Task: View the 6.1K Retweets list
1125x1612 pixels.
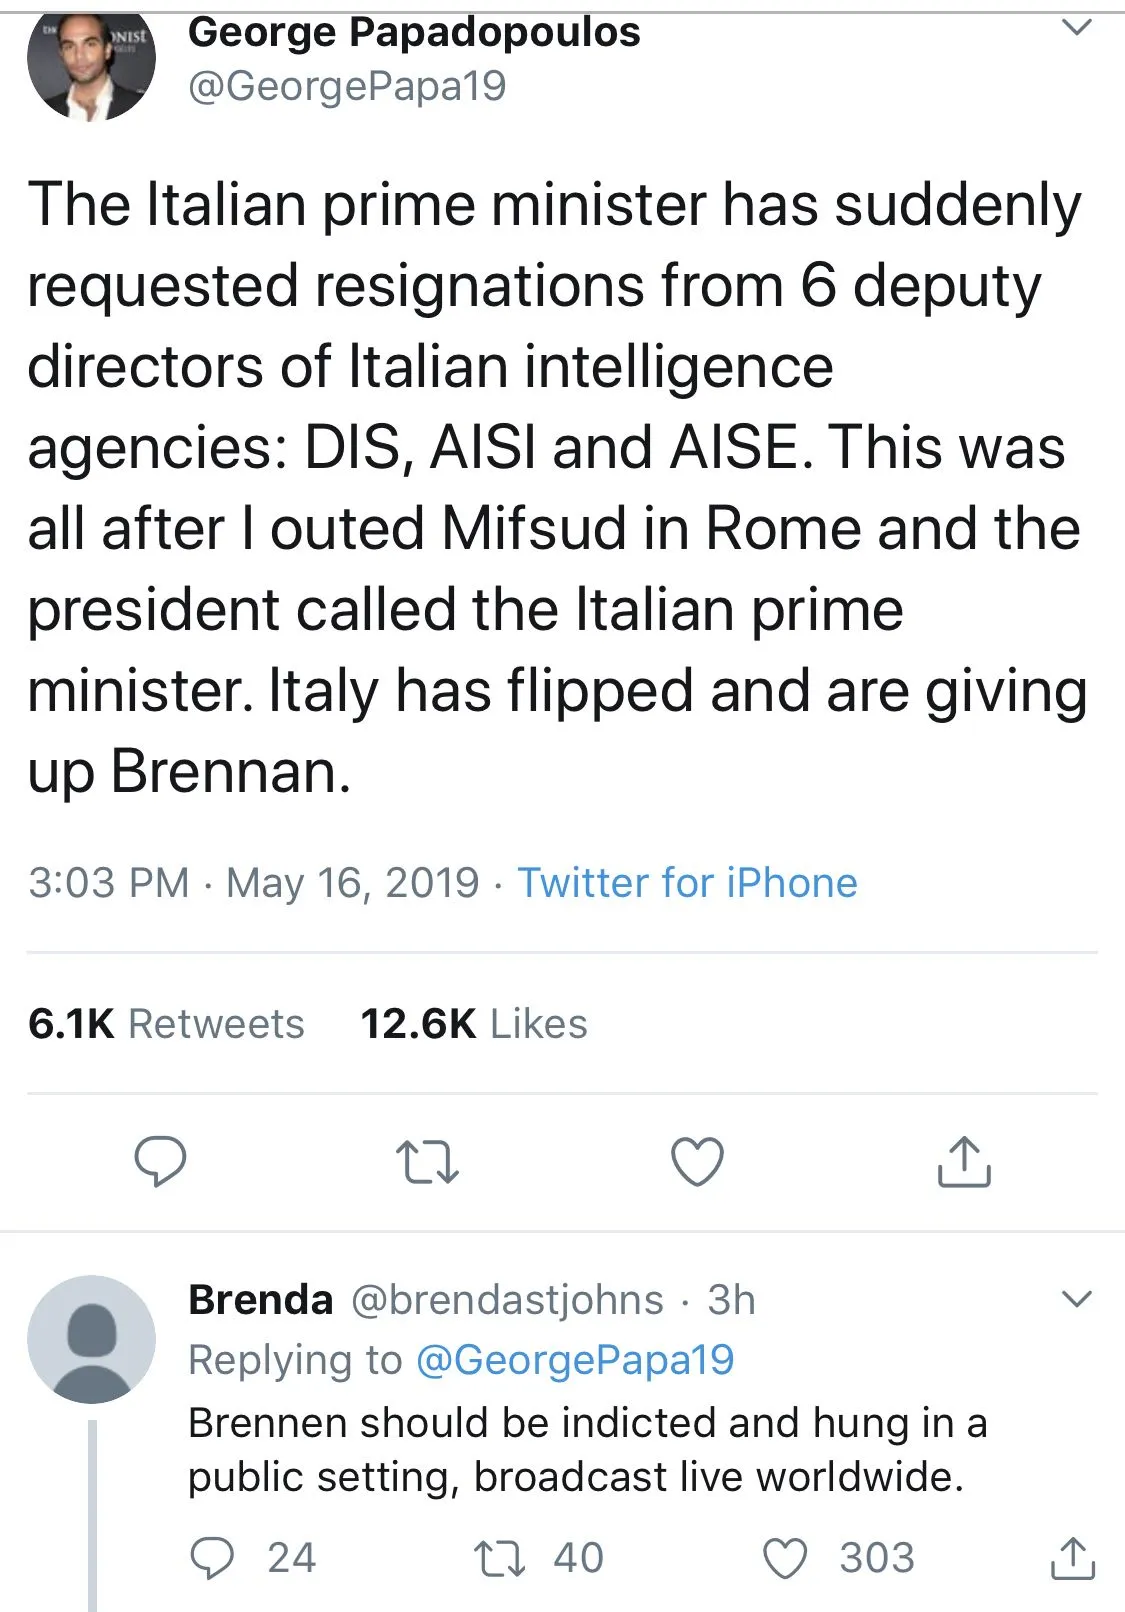Action: tap(166, 1024)
